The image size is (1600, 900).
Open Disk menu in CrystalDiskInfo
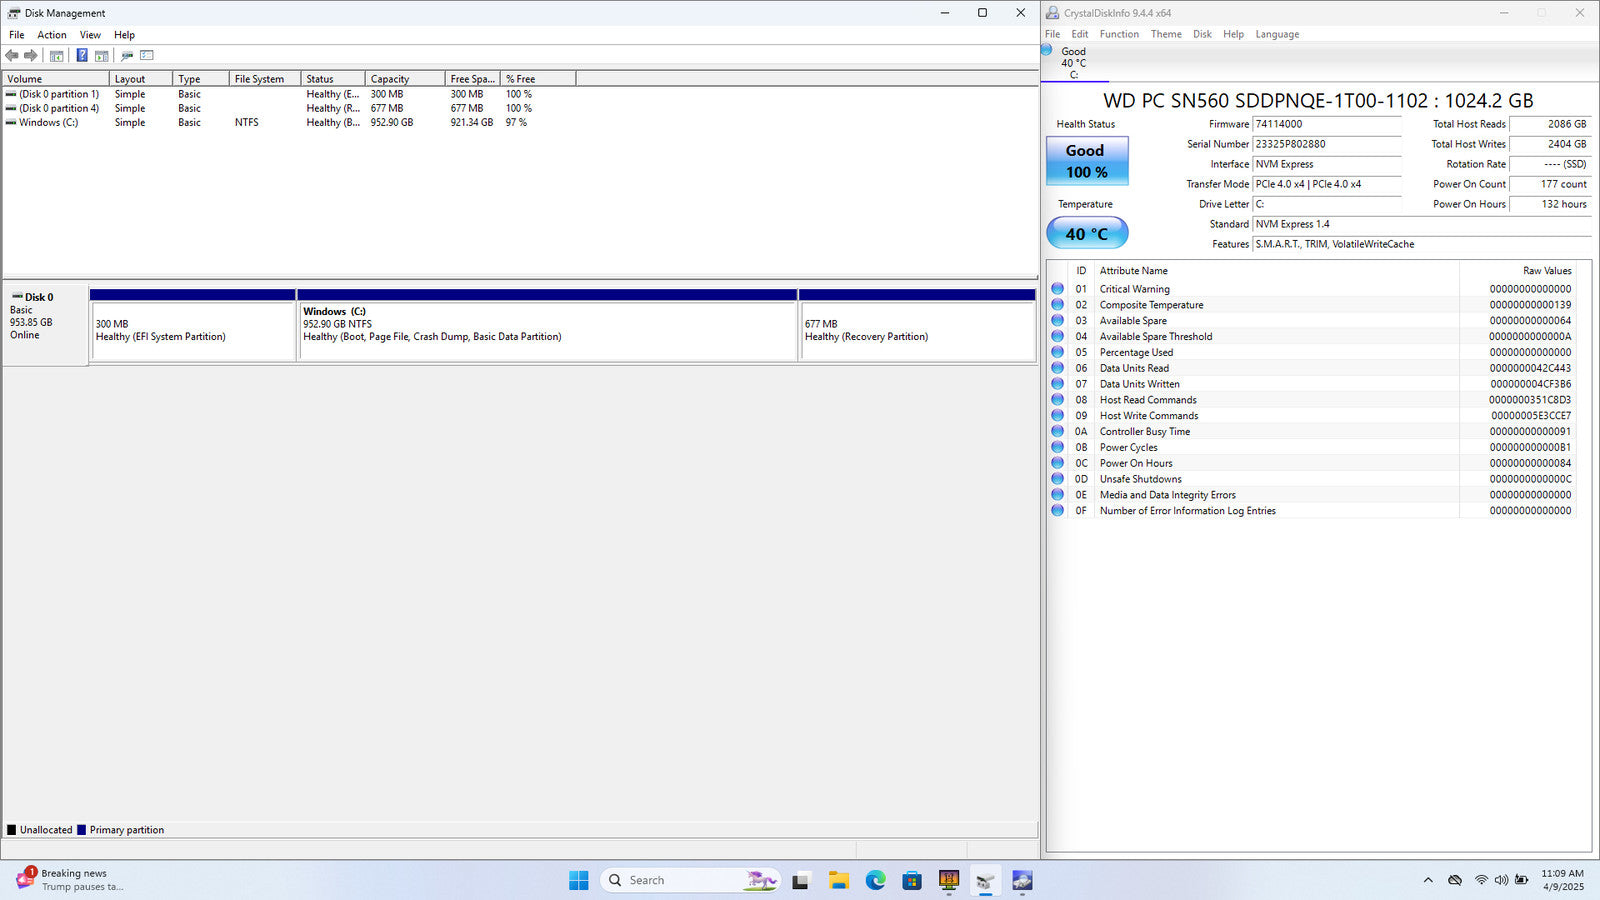1202,34
